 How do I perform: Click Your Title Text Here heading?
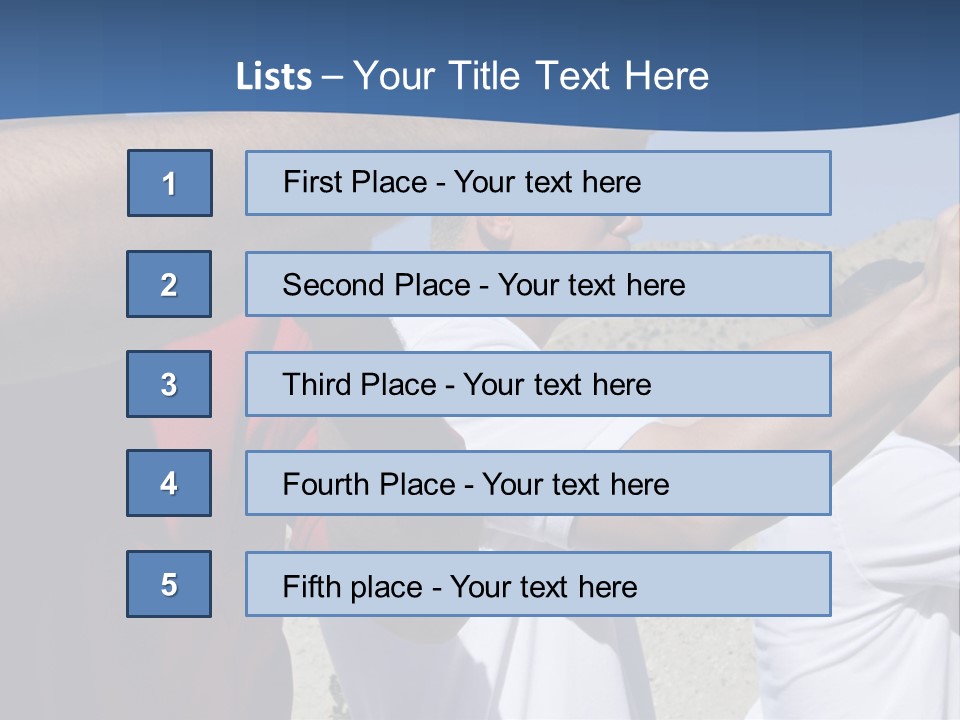click(531, 76)
